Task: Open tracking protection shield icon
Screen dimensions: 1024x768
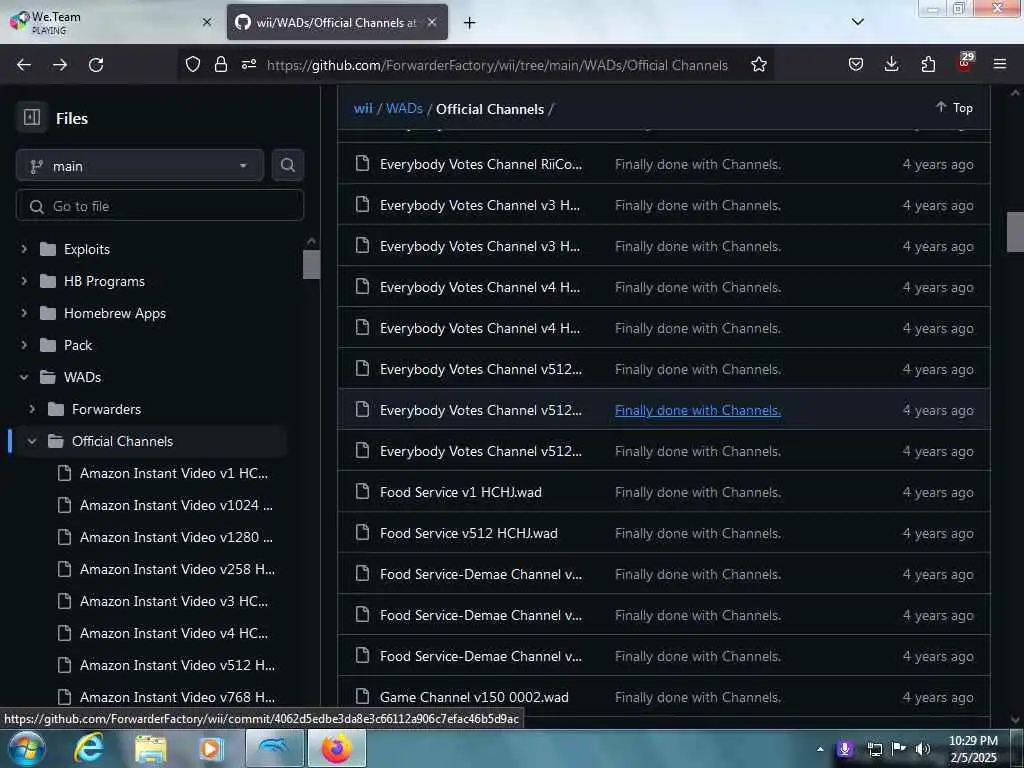Action: tap(193, 64)
